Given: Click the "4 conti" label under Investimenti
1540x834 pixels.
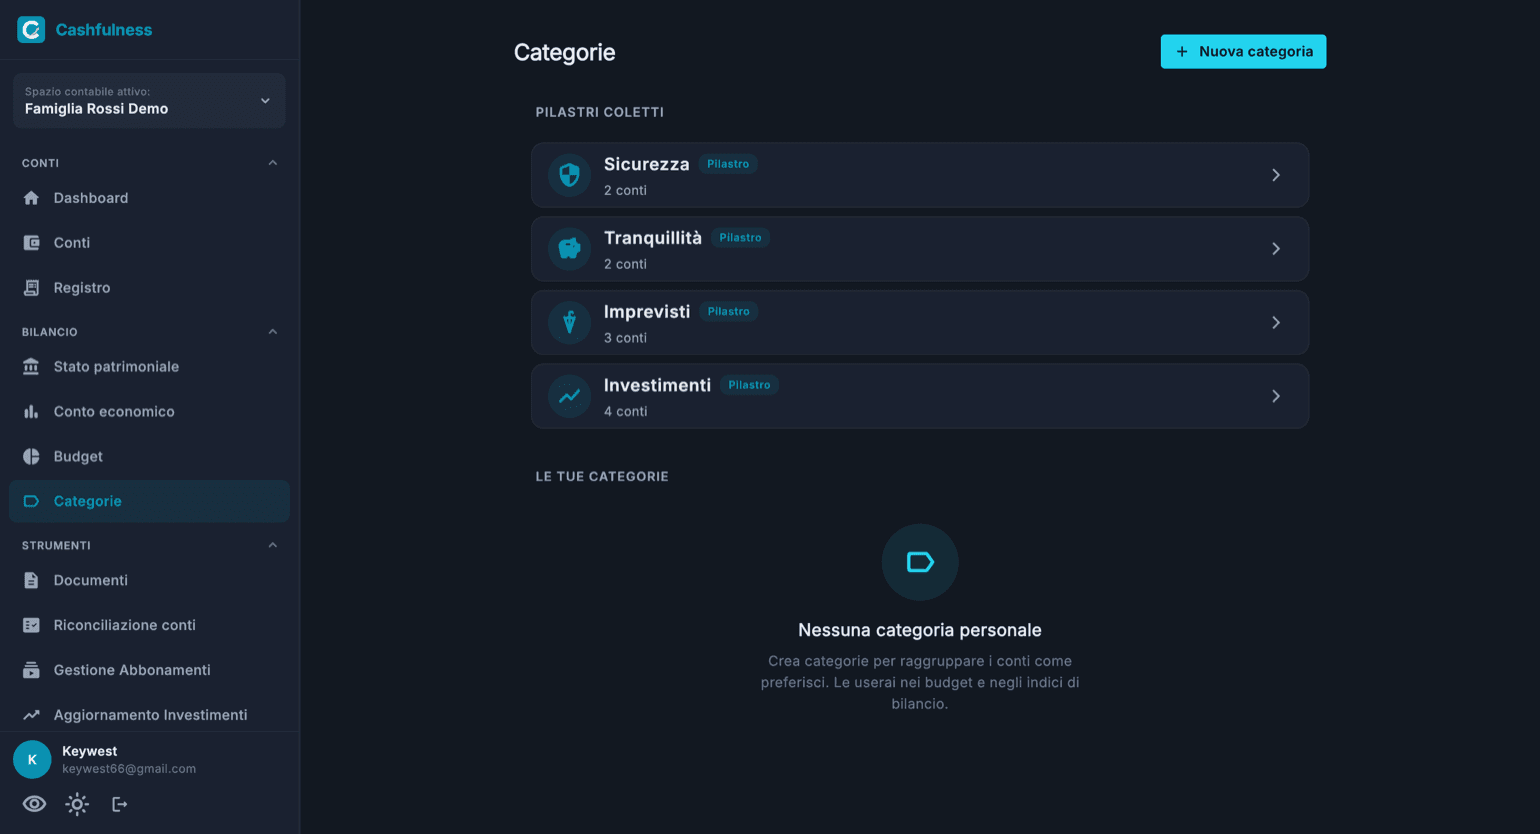Looking at the screenshot, I should pyautogui.click(x=625, y=412).
